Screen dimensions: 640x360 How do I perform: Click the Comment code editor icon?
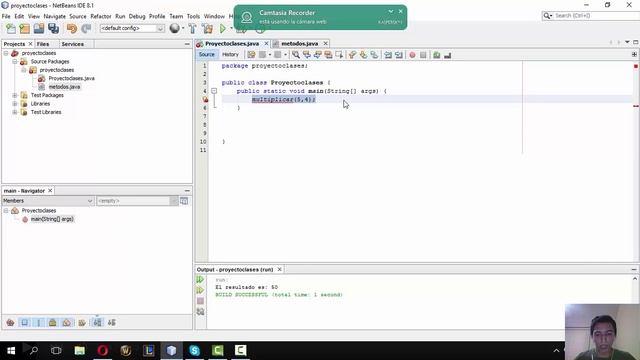437,55
